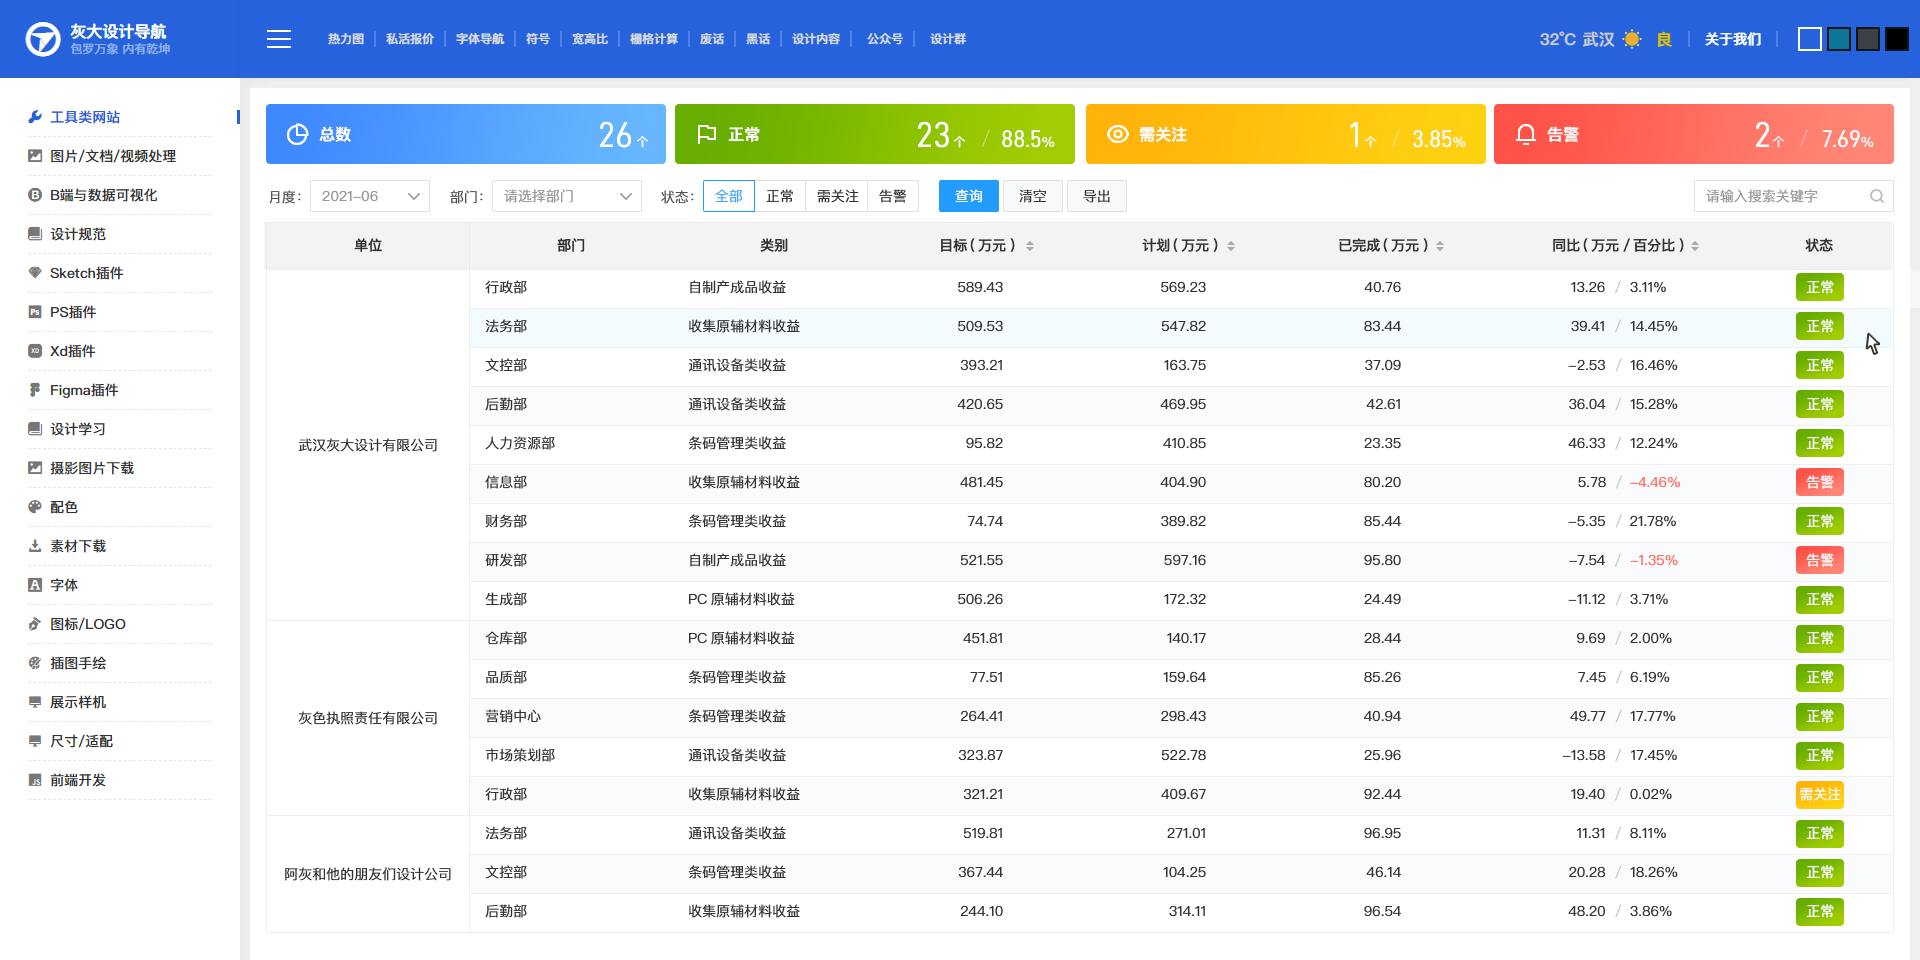Sort by 同比(万元/百分比) column arrows
The image size is (1920, 960).
[x=1695, y=246]
